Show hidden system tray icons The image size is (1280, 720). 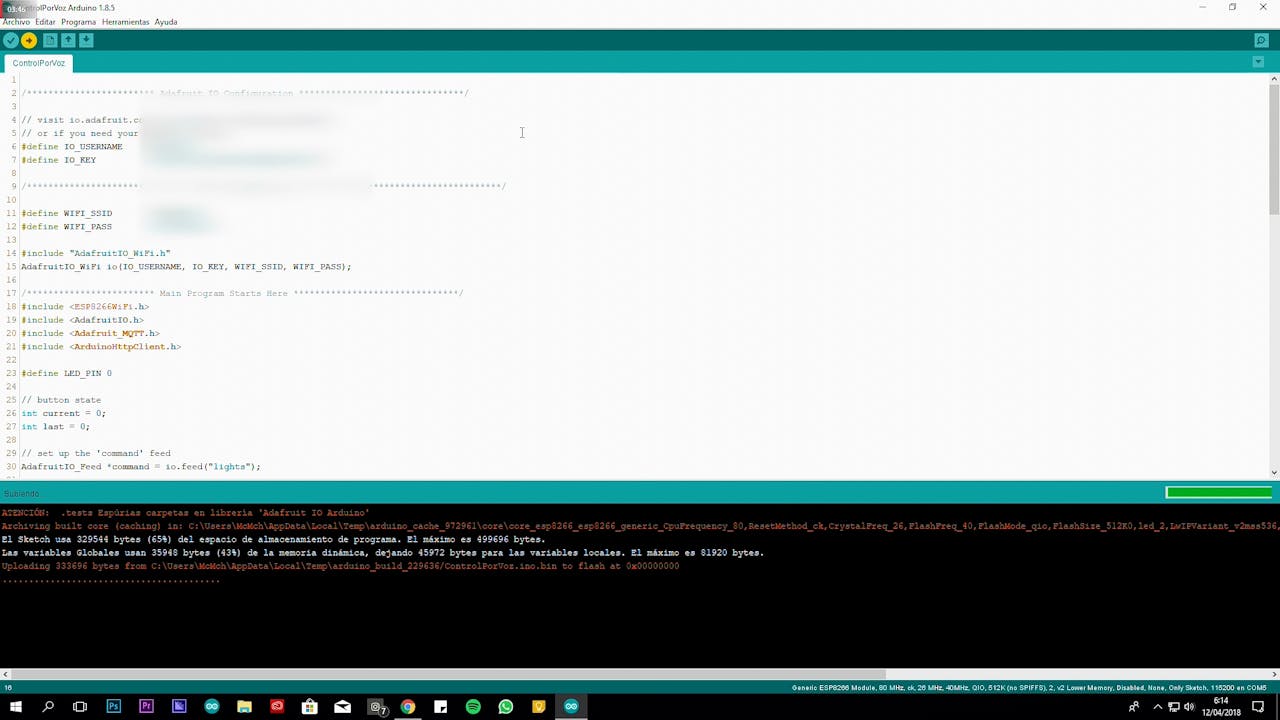point(1158,707)
